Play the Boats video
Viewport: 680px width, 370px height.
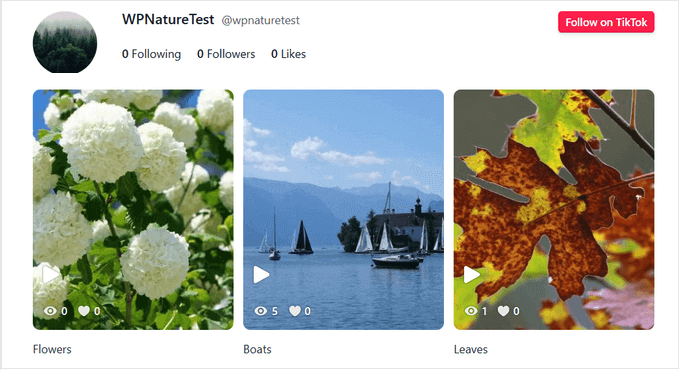[x=261, y=274]
